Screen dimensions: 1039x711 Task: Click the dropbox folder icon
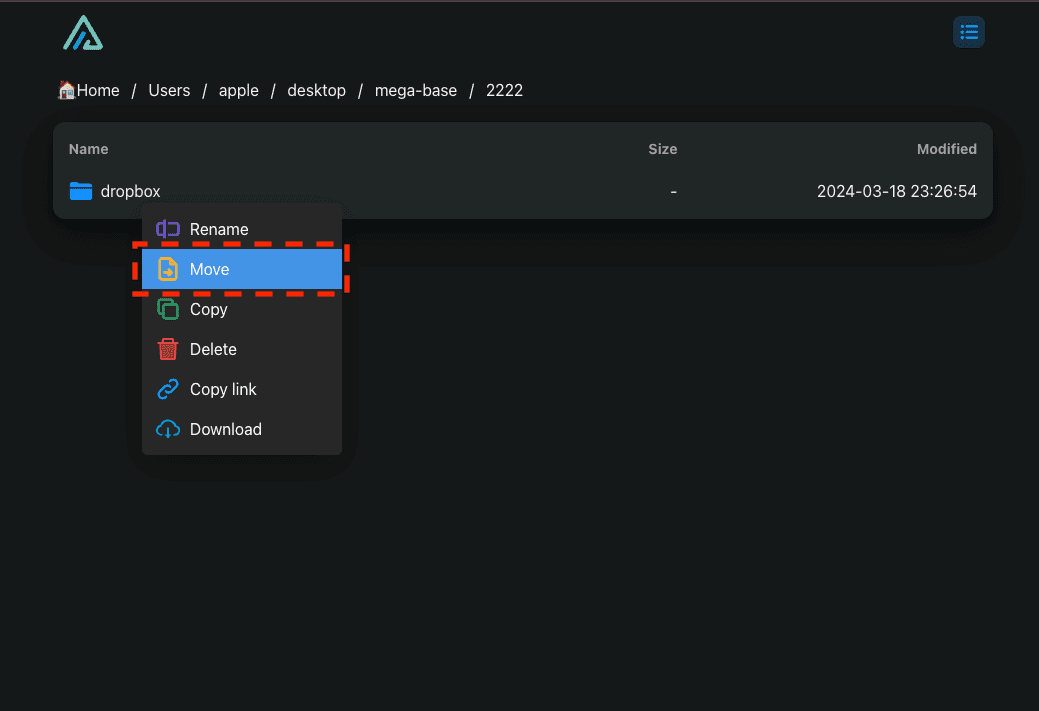(x=81, y=191)
